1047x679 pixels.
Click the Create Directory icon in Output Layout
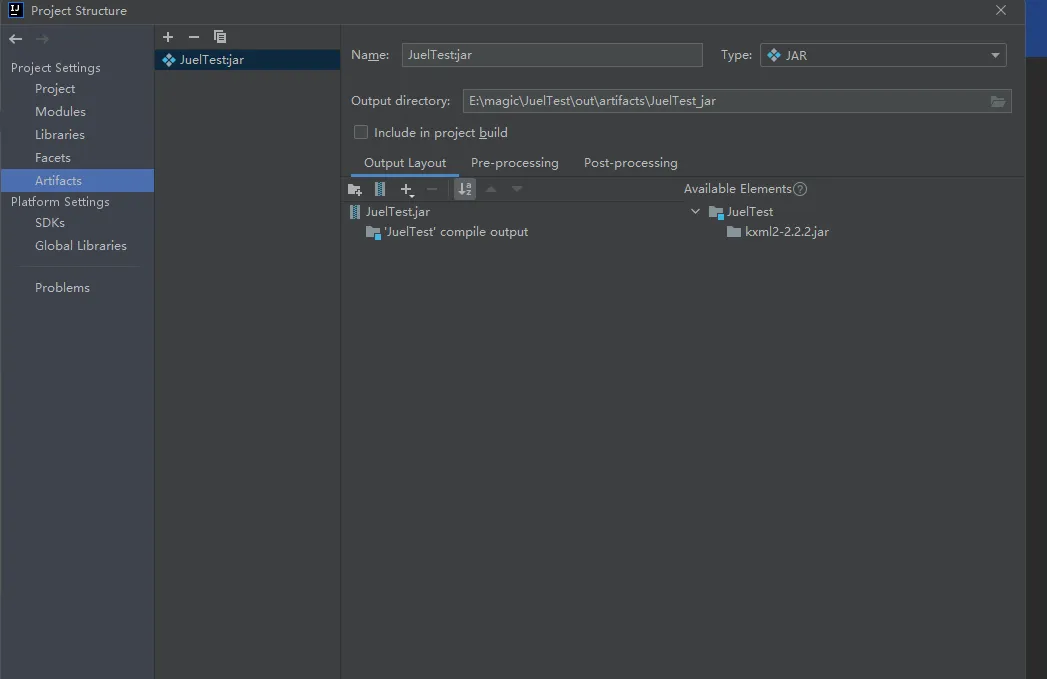coord(354,189)
